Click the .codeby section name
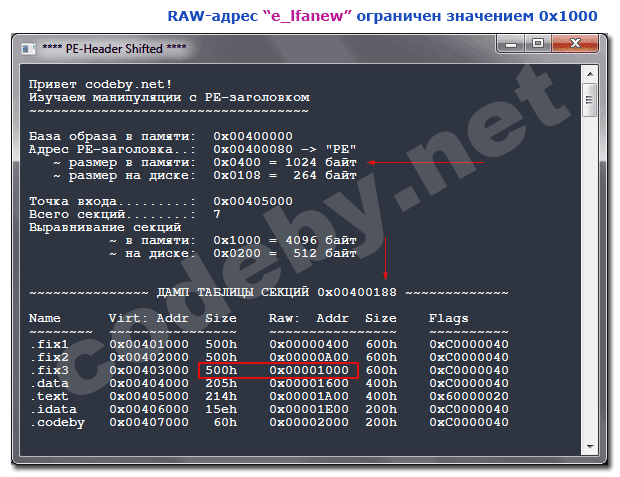Viewport: 620px width, 477px height. click(57, 423)
